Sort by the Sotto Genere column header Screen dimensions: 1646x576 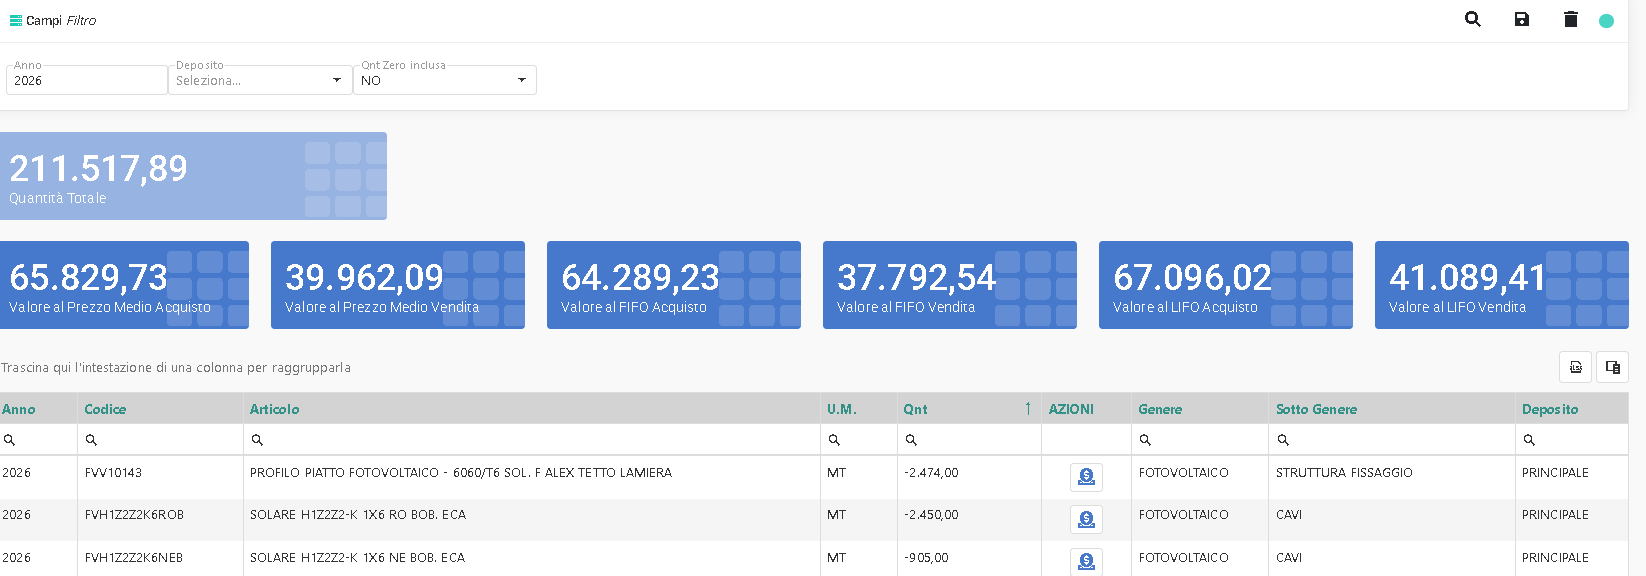pyautogui.click(x=1316, y=409)
